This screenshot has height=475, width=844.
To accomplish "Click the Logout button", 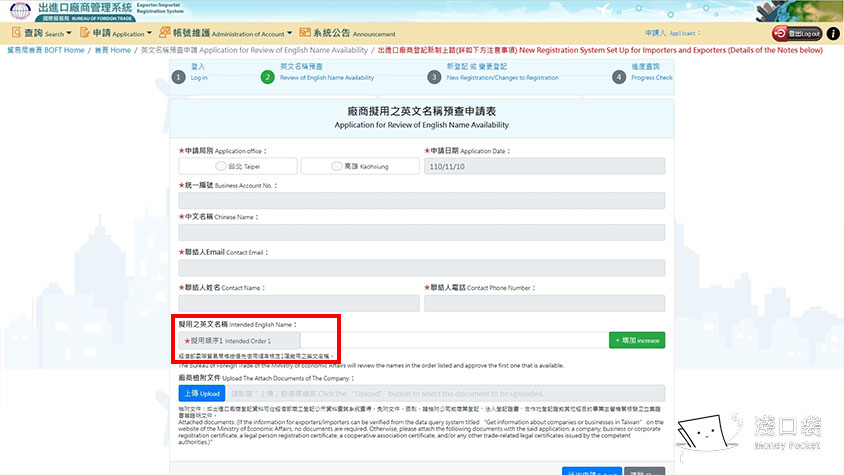I will tap(797, 33).
